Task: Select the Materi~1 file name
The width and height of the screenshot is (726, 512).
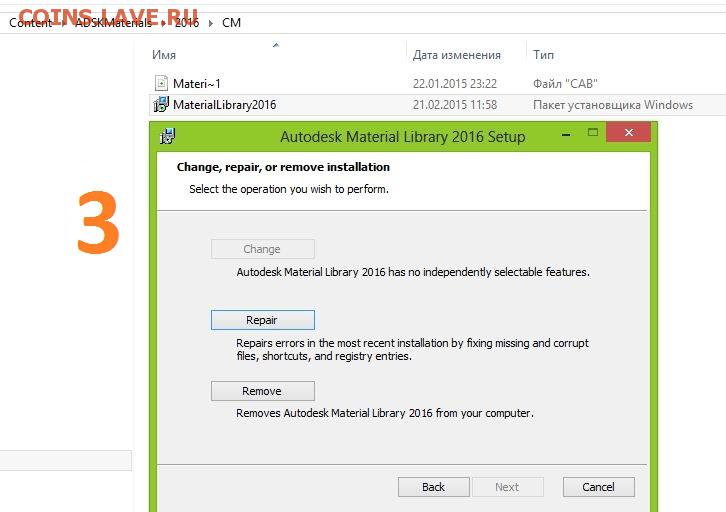Action: click(197, 84)
